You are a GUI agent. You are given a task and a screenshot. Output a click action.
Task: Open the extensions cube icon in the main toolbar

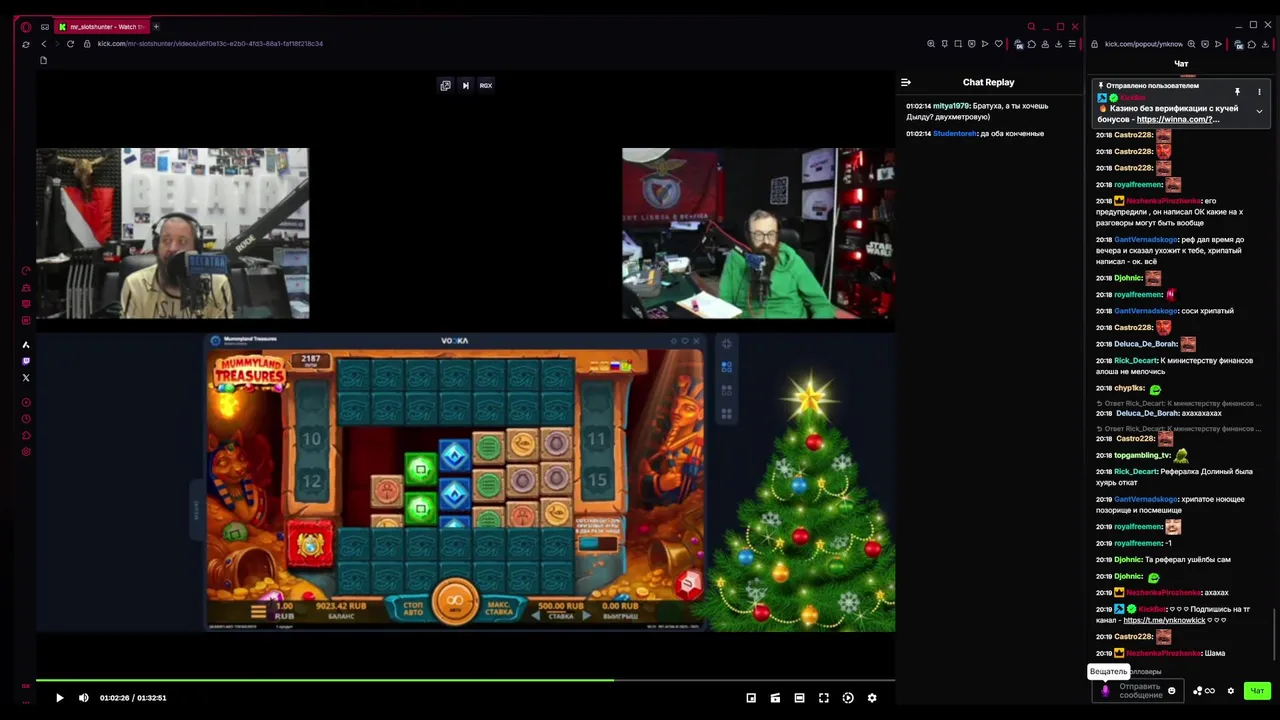point(1032,44)
